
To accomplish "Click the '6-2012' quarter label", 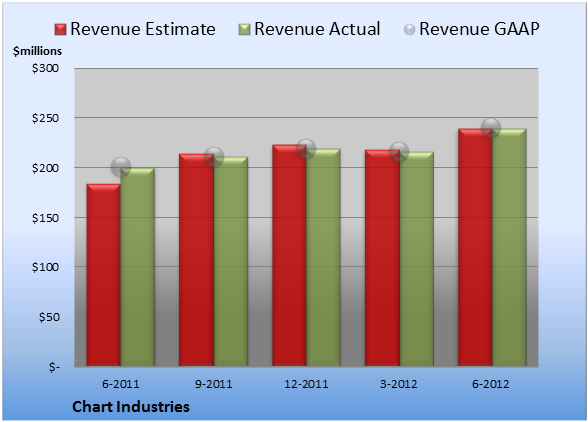I will [x=491, y=384].
